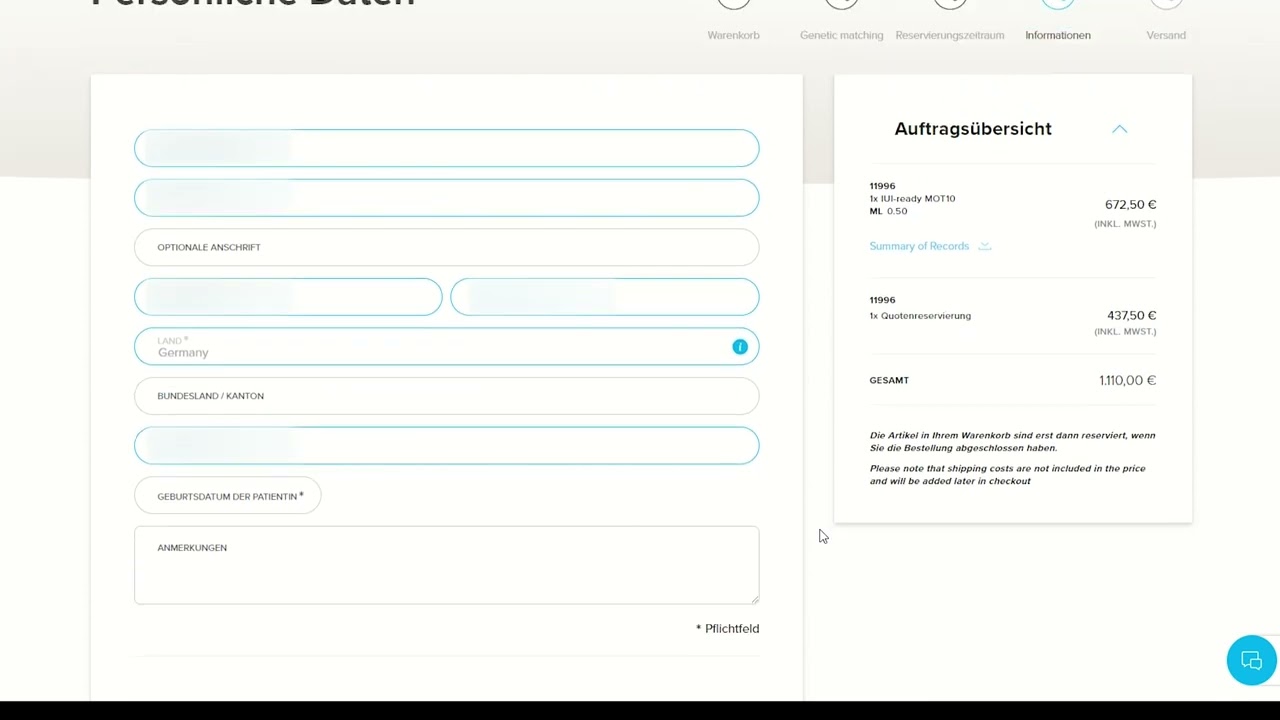Click the '1x Quotenreservierung' item text

(x=920, y=316)
